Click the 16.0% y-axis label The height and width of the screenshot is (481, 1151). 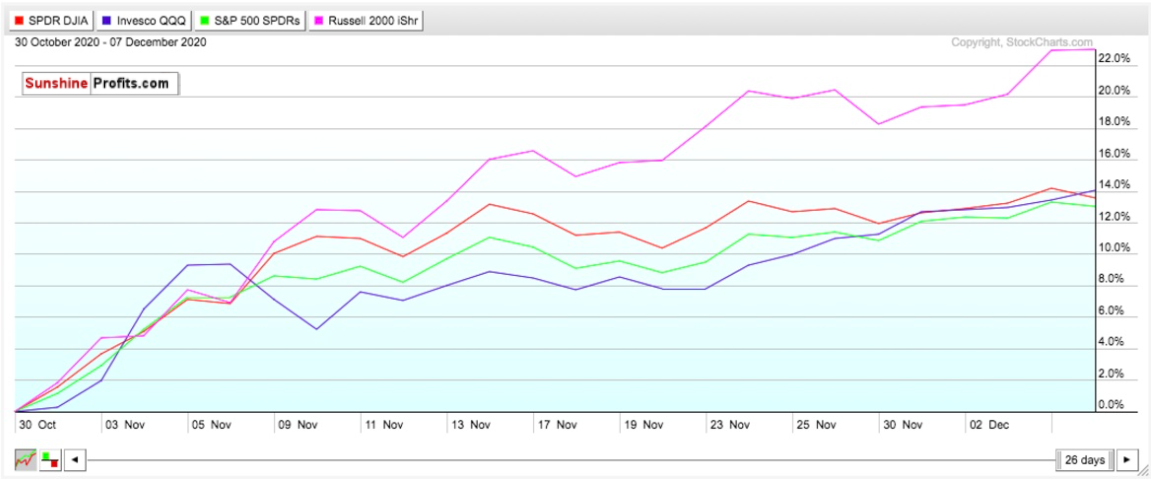click(1114, 154)
